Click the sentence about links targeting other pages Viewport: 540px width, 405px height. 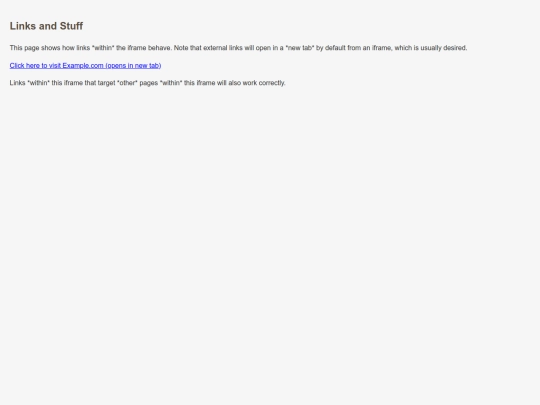(147, 83)
